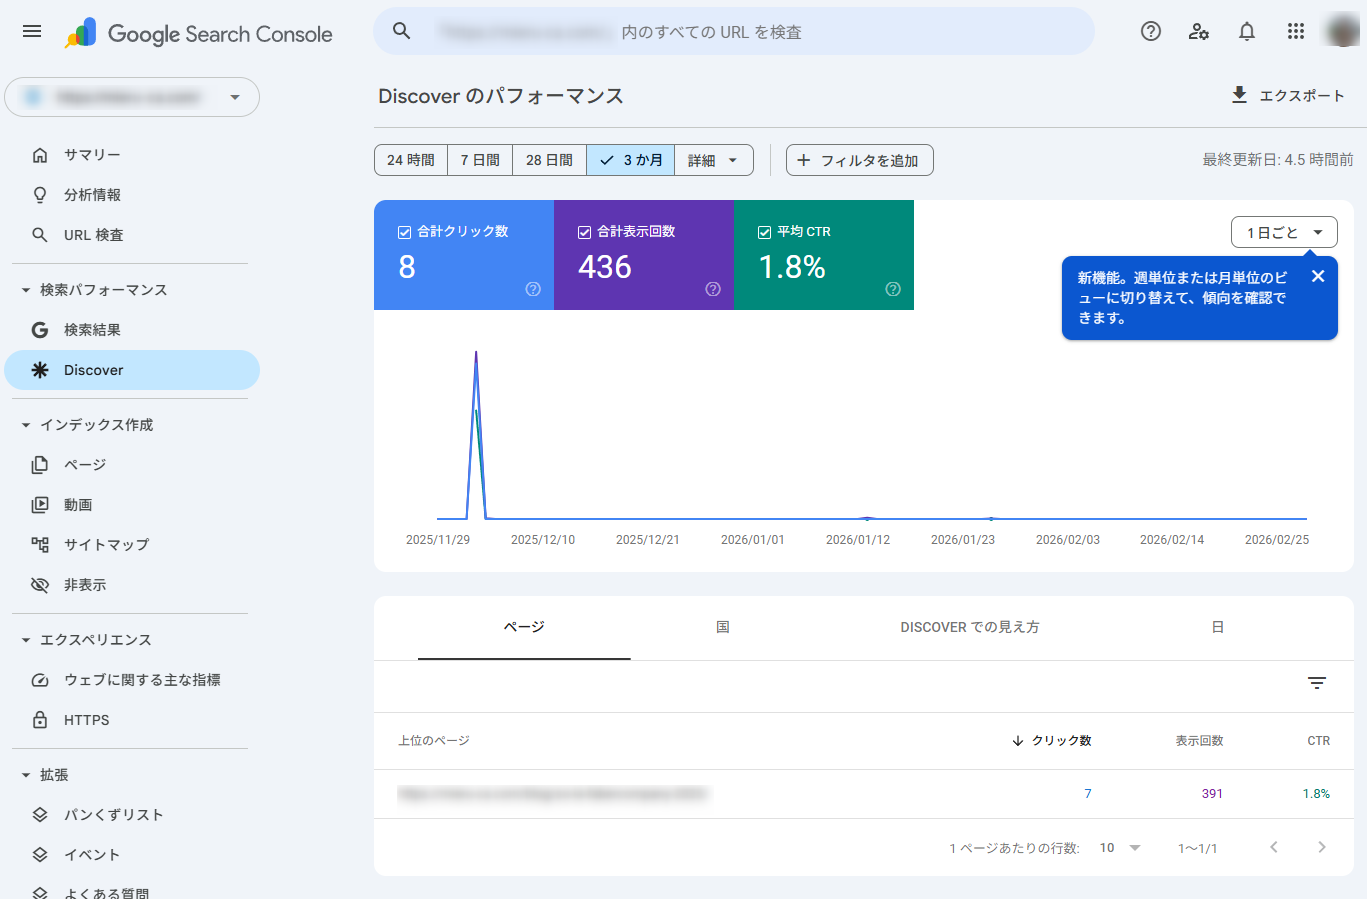Click the Discover asterisk icon
The image size is (1367, 899).
pos(40,370)
